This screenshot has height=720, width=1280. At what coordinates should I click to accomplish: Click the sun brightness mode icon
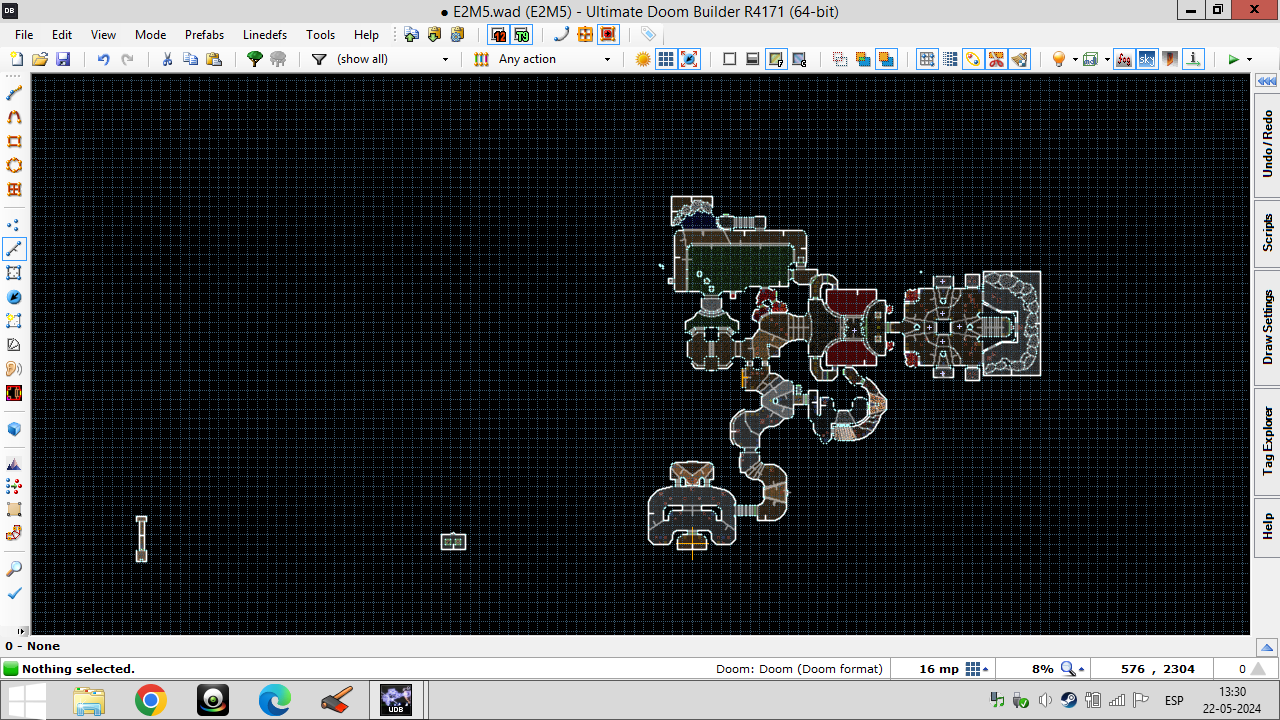[643, 60]
